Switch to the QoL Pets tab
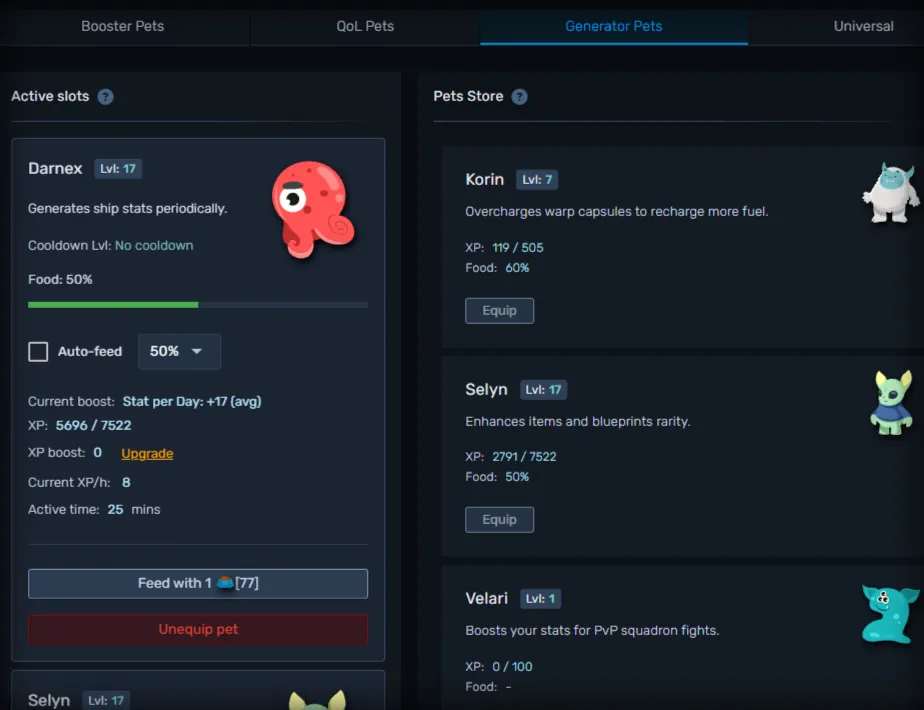The image size is (924, 710). click(365, 26)
